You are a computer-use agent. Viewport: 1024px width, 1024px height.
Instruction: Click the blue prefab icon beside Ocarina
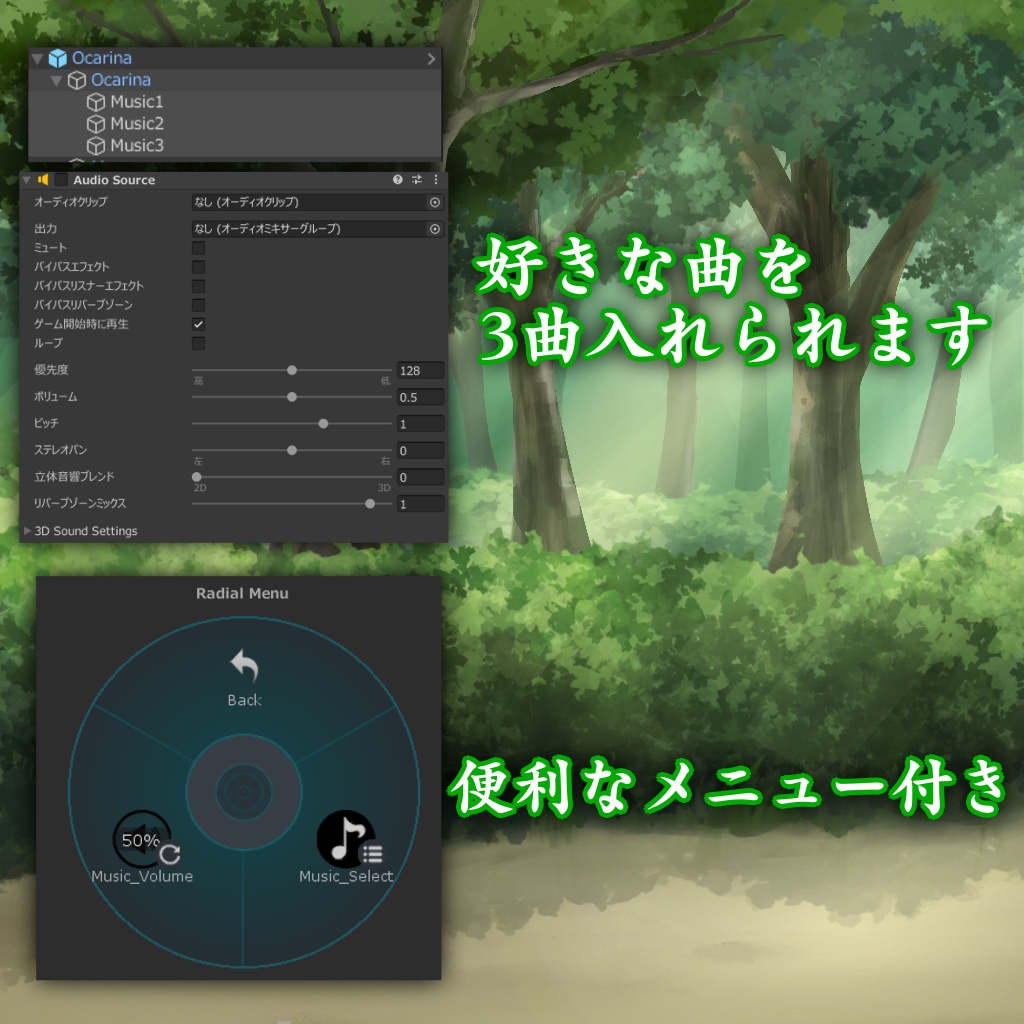[57, 58]
